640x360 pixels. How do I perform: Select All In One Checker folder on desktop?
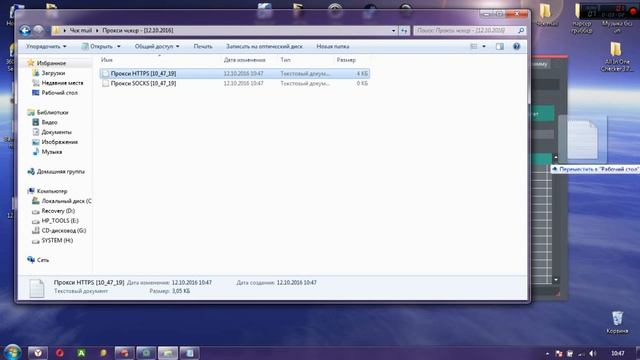pyautogui.click(x=616, y=57)
